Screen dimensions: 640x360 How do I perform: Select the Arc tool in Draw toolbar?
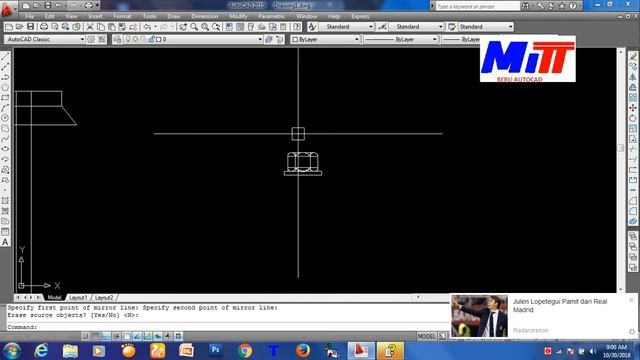click(x=5, y=108)
